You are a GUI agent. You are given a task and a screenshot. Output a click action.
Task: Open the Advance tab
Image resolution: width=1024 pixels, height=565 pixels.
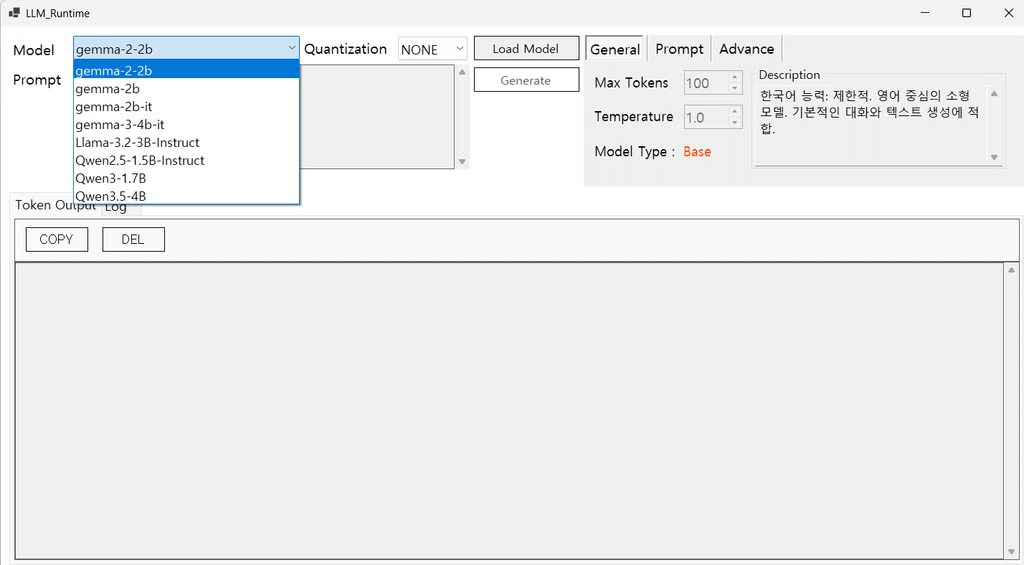746,49
